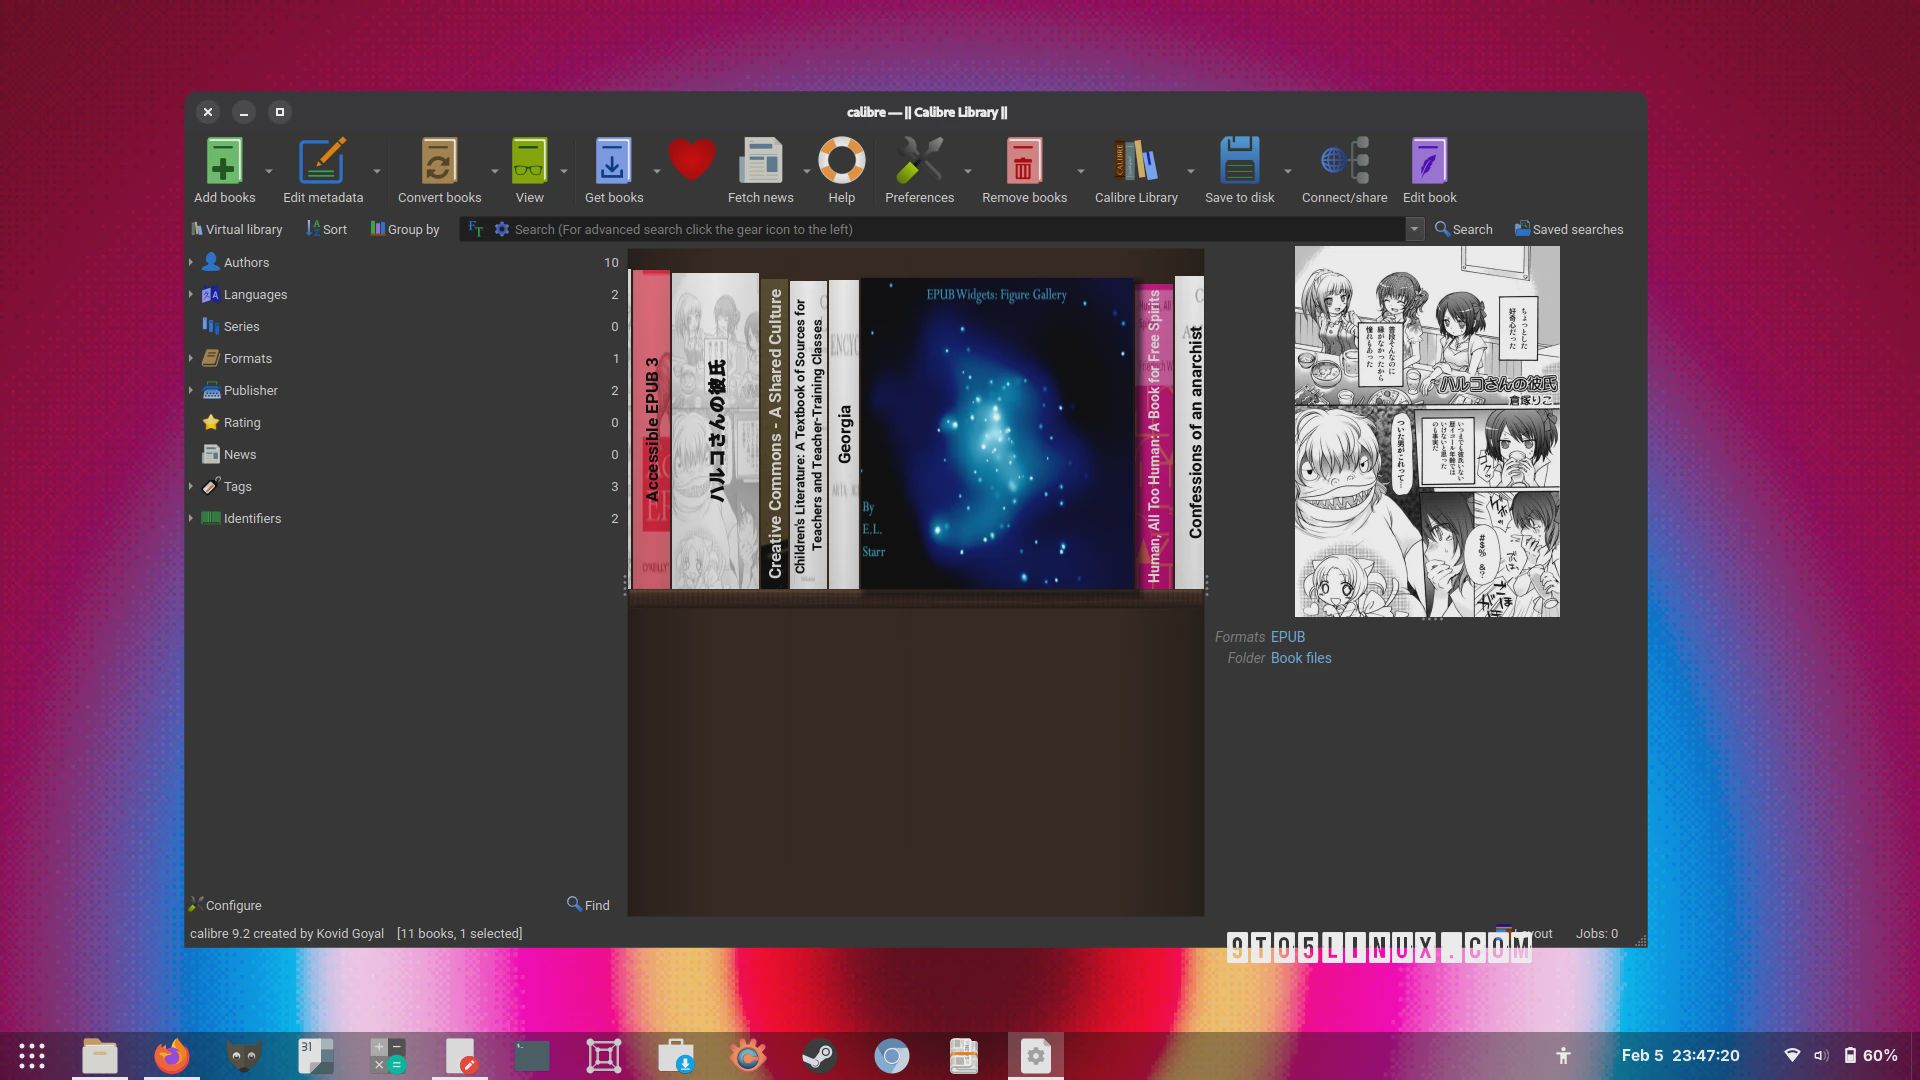The width and height of the screenshot is (1920, 1080).
Task: Click the Convert books icon
Action: pyautogui.click(x=439, y=161)
